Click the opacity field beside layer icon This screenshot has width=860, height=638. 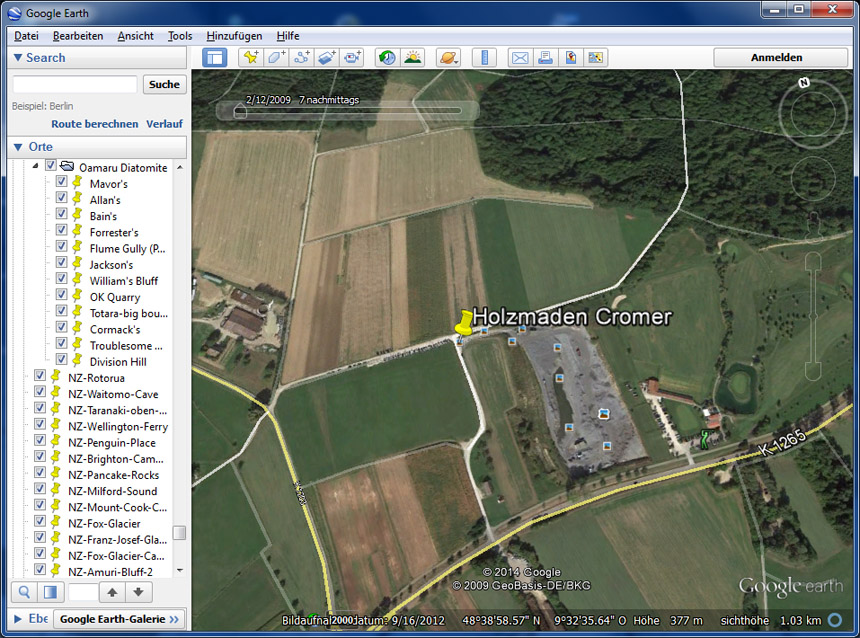point(83,592)
